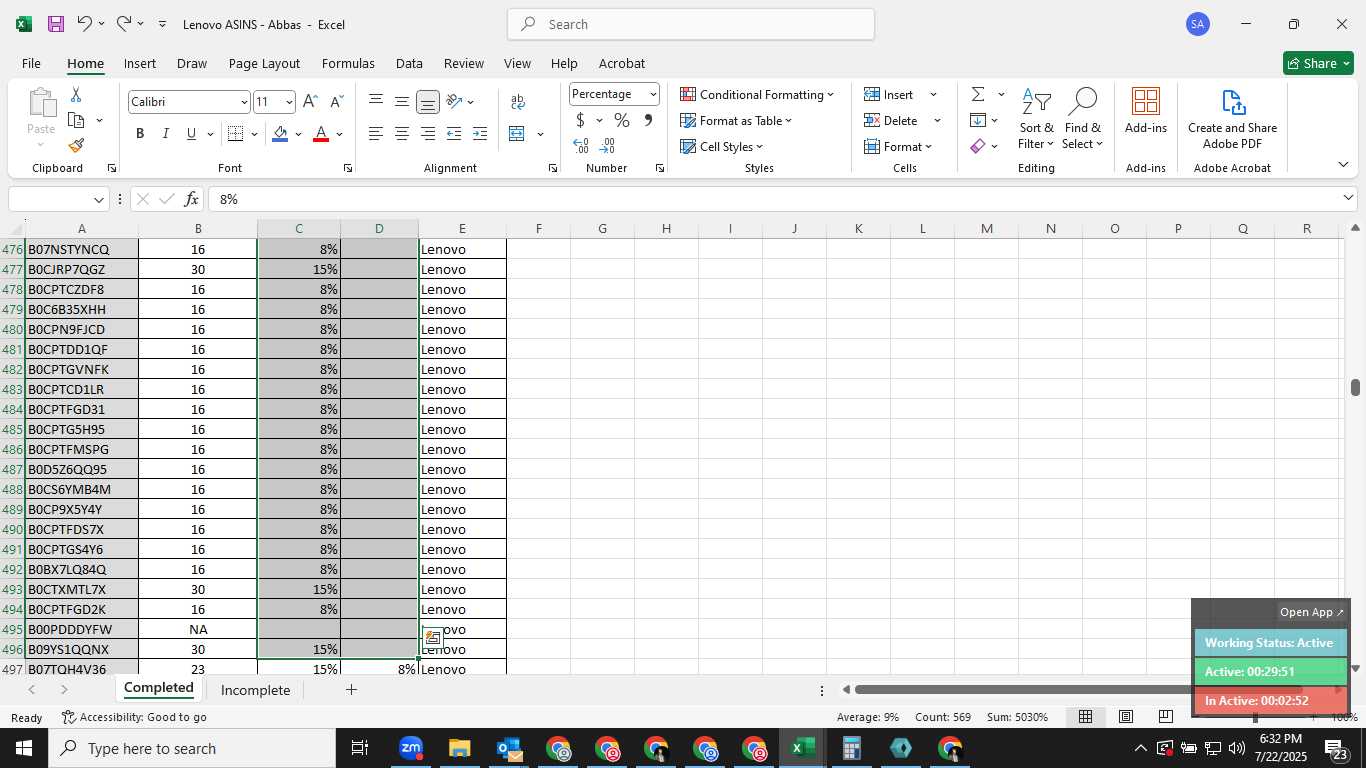Switch to Page Break Preview view
This screenshot has width=1366, height=768.
1165,717
